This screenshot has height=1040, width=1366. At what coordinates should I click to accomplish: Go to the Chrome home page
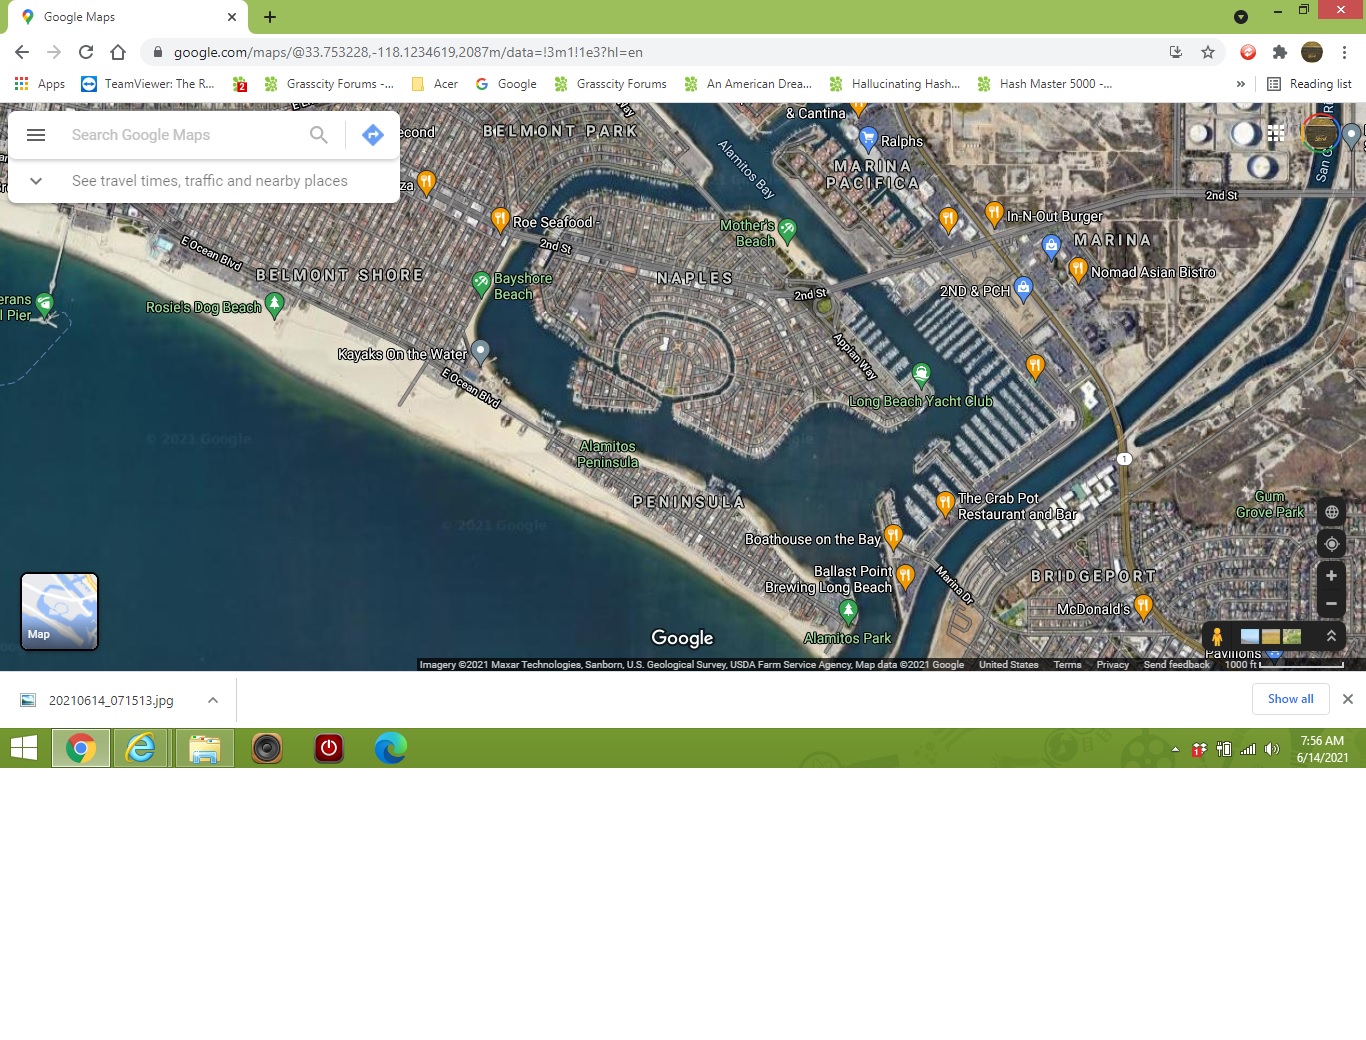[x=118, y=52]
